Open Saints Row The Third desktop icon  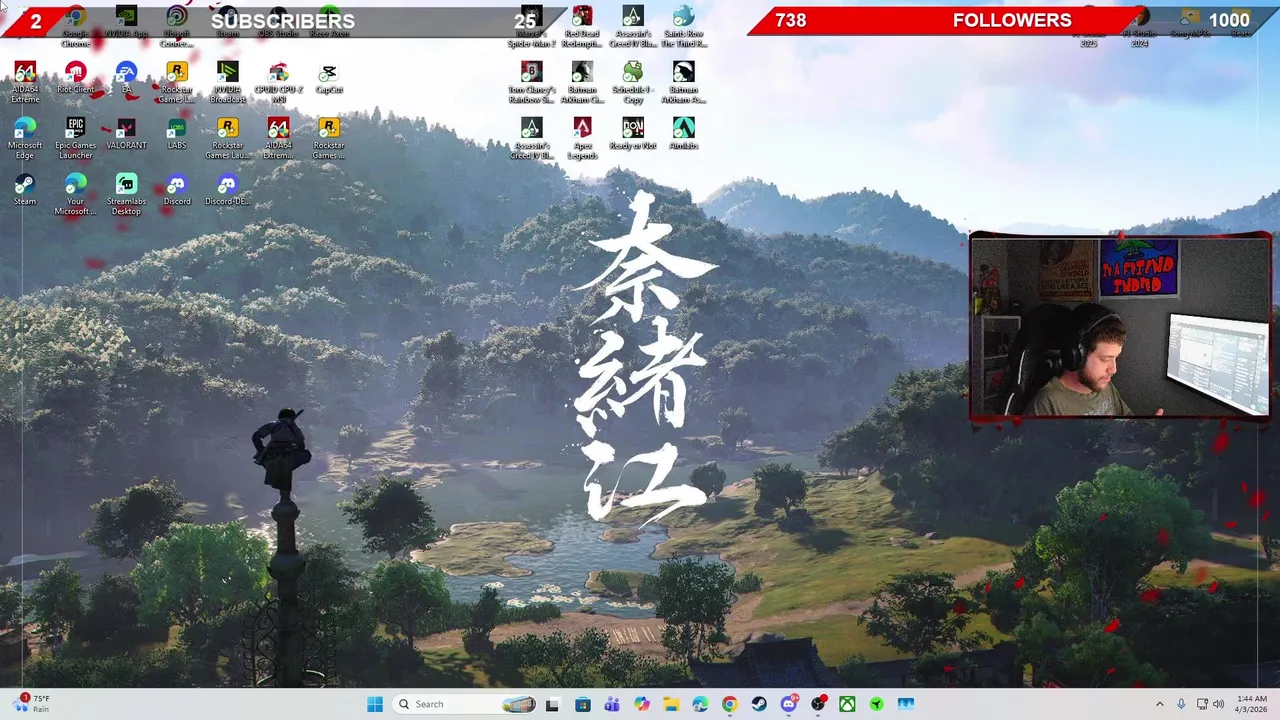pos(683,28)
